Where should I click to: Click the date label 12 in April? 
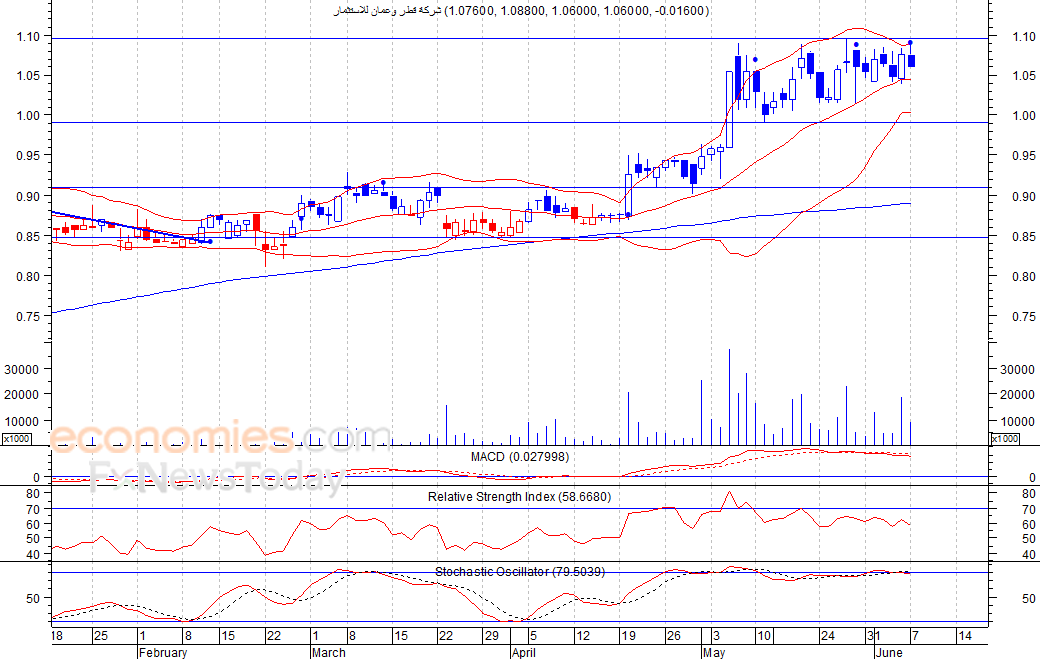tap(582, 636)
